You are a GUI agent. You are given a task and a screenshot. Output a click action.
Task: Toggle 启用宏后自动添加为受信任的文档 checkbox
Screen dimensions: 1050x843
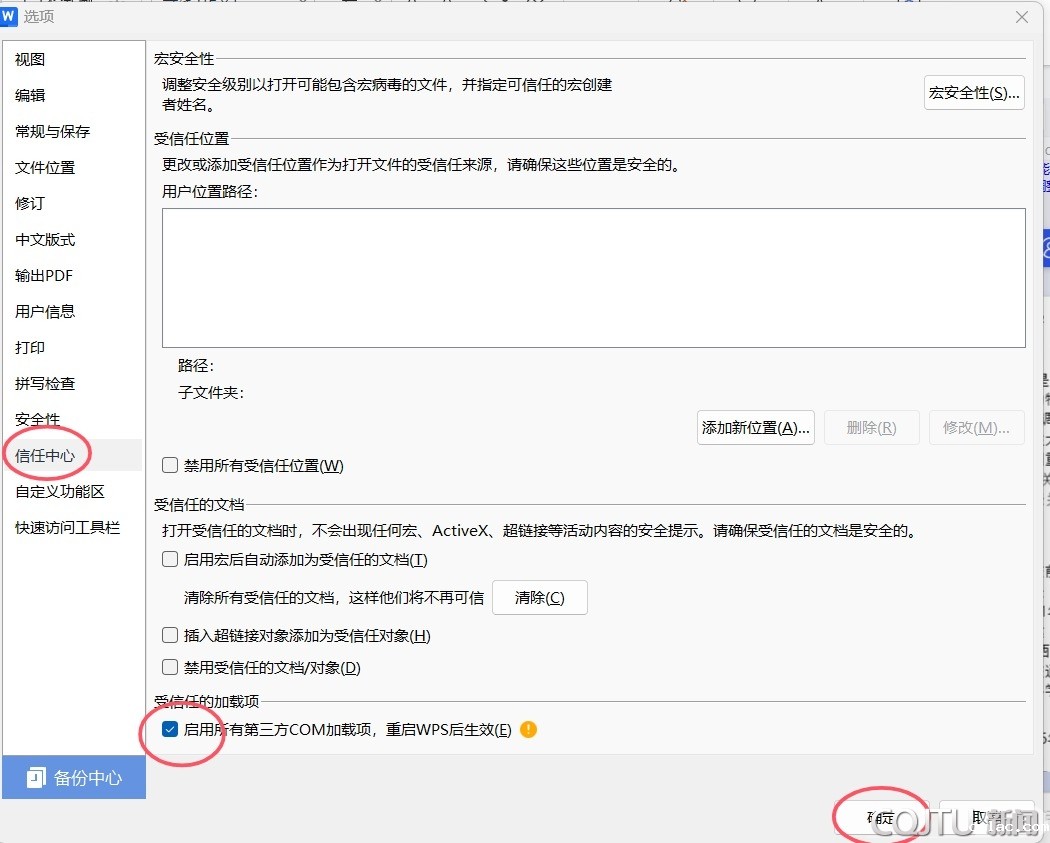tap(170, 560)
